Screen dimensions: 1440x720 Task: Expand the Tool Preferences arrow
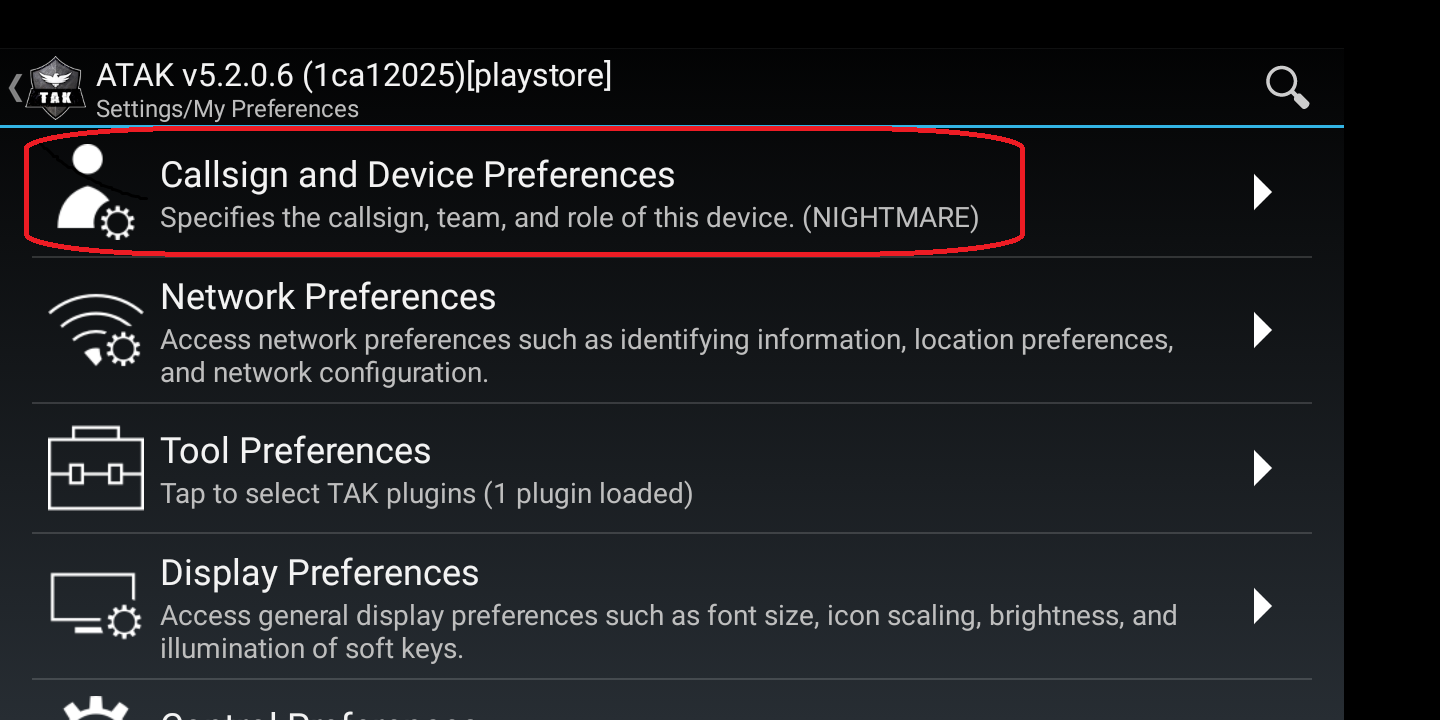click(1262, 468)
